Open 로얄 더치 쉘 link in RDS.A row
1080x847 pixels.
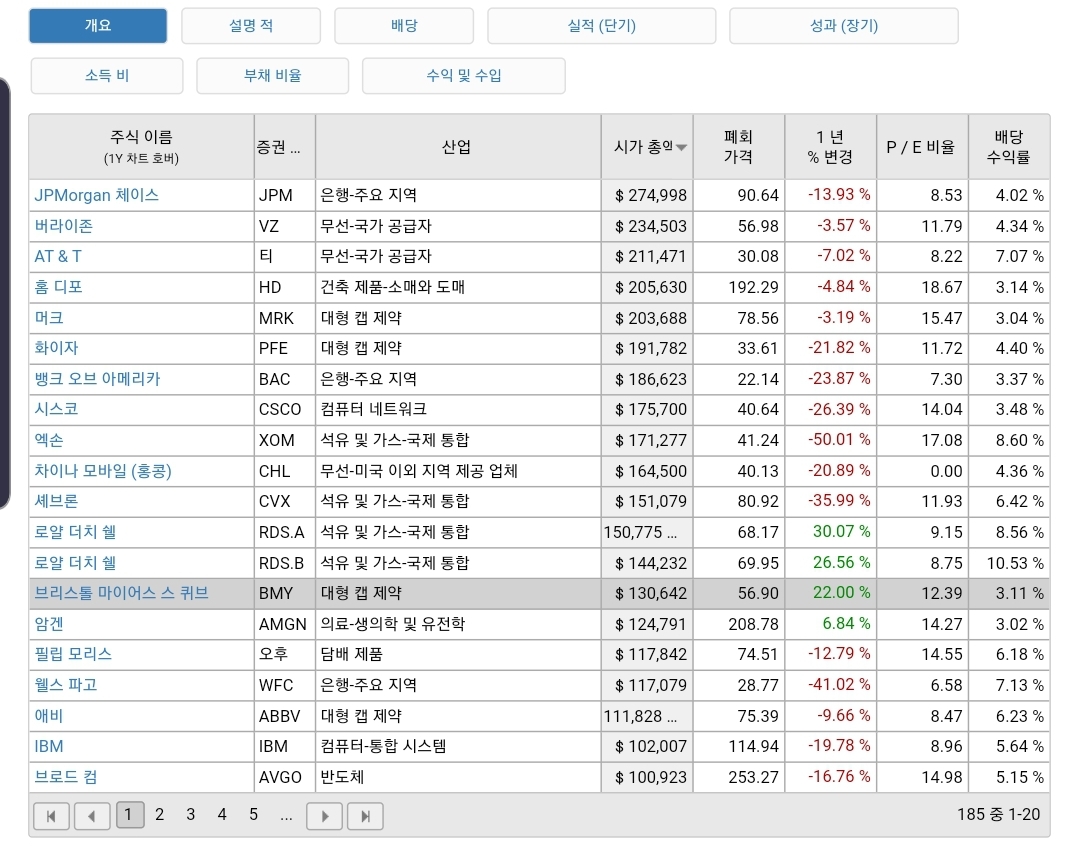[75, 532]
